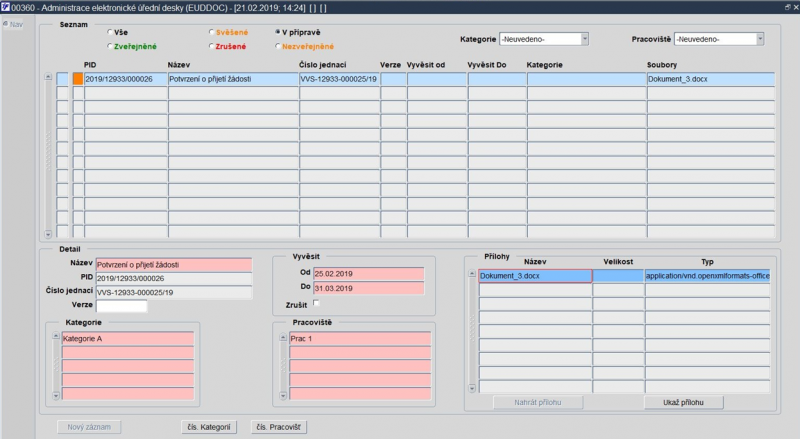Image resolution: width=800 pixels, height=439 pixels.
Task: Click the Přílohy list scroll-down arrow
Action: [x=472, y=388]
